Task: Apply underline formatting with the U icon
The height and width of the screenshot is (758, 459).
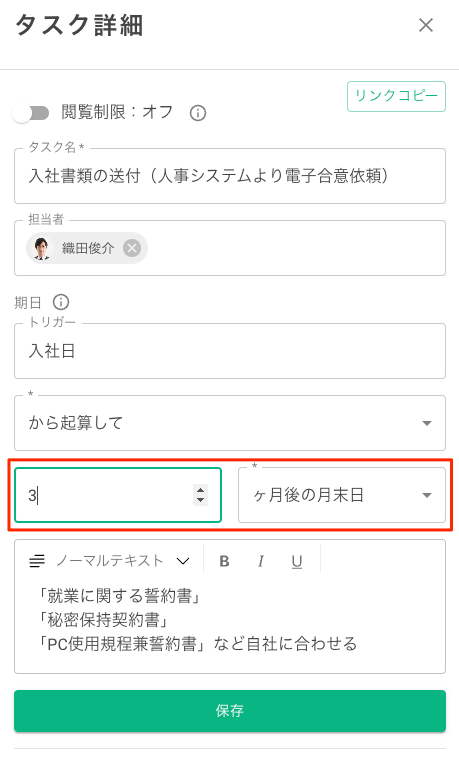Action: point(297,561)
